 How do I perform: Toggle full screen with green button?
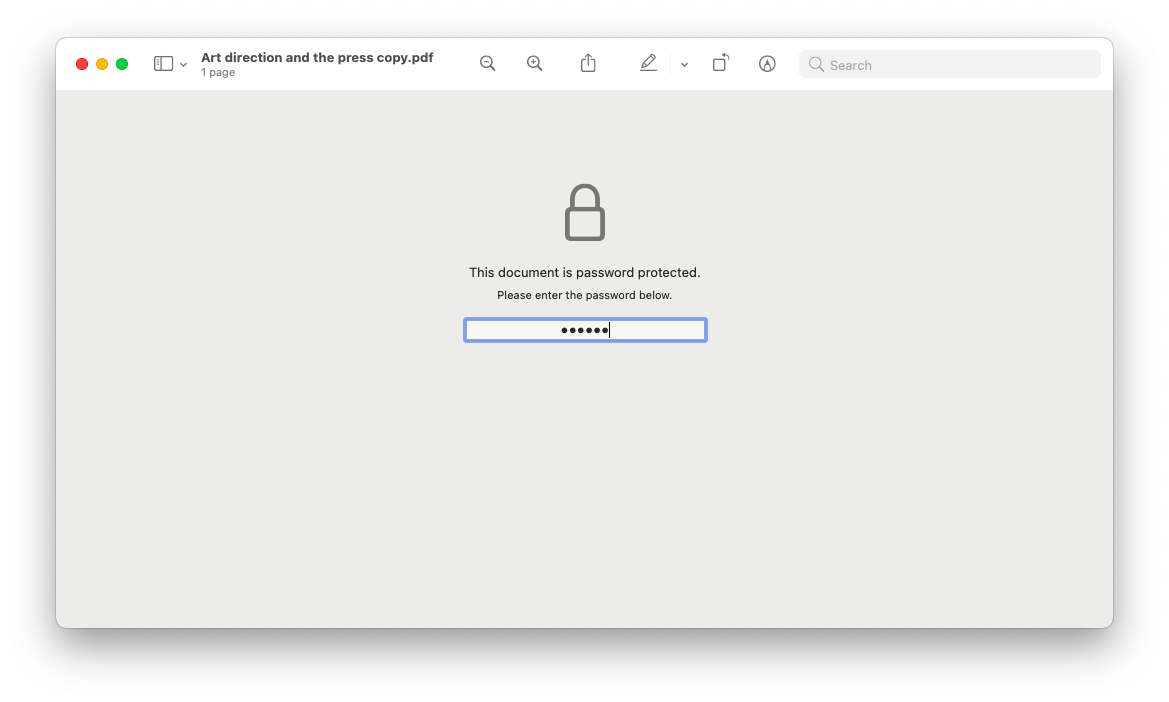(x=122, y=64)
